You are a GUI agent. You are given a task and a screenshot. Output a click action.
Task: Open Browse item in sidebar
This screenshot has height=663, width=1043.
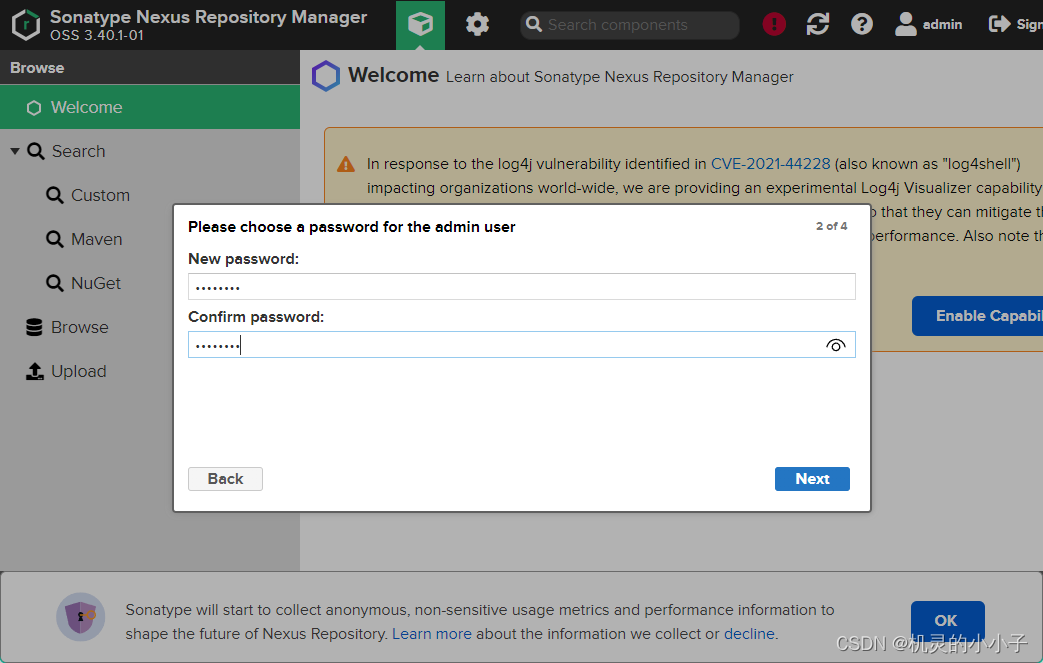click(80, 327)
